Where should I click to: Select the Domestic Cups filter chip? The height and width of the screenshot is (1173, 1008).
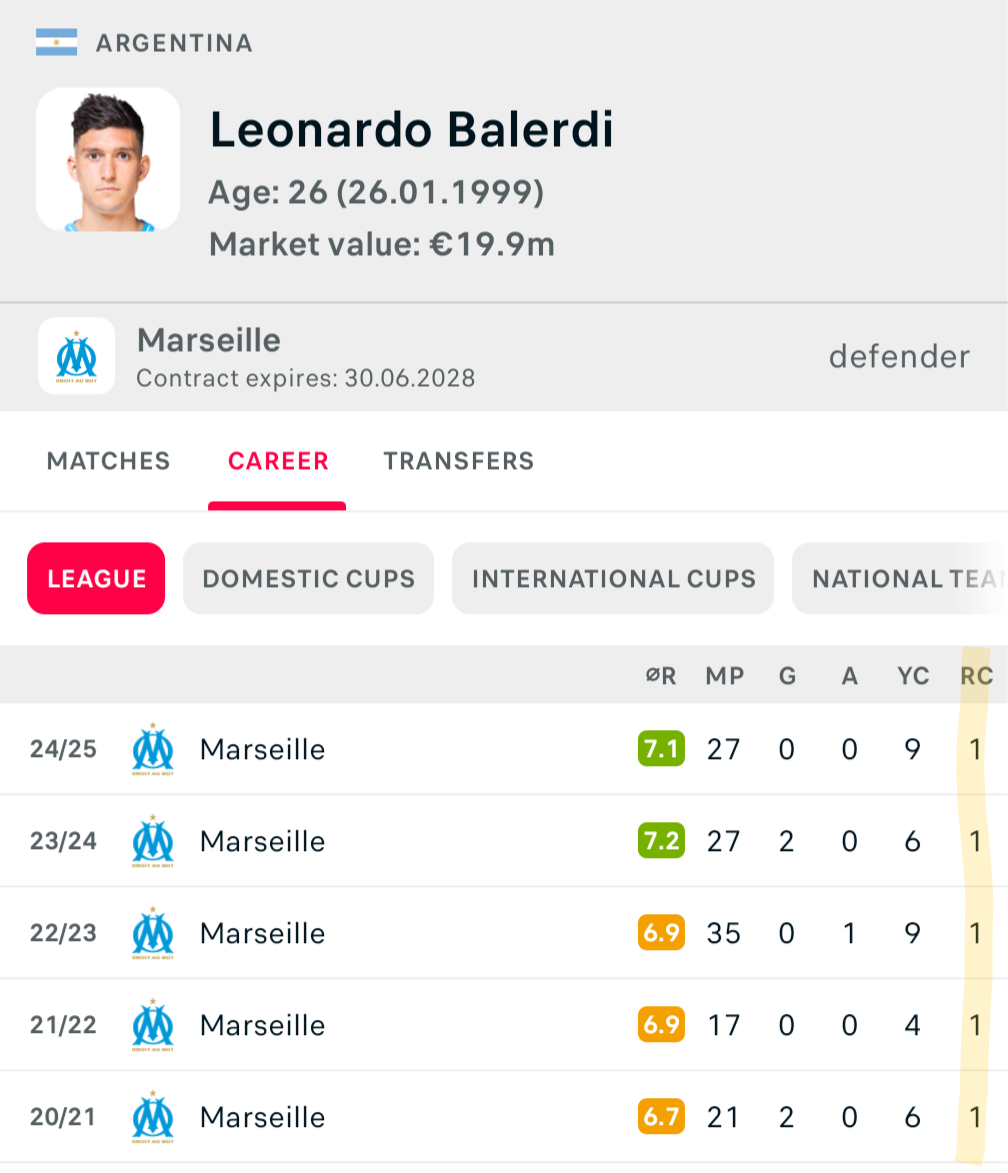(x=308, y=578)
